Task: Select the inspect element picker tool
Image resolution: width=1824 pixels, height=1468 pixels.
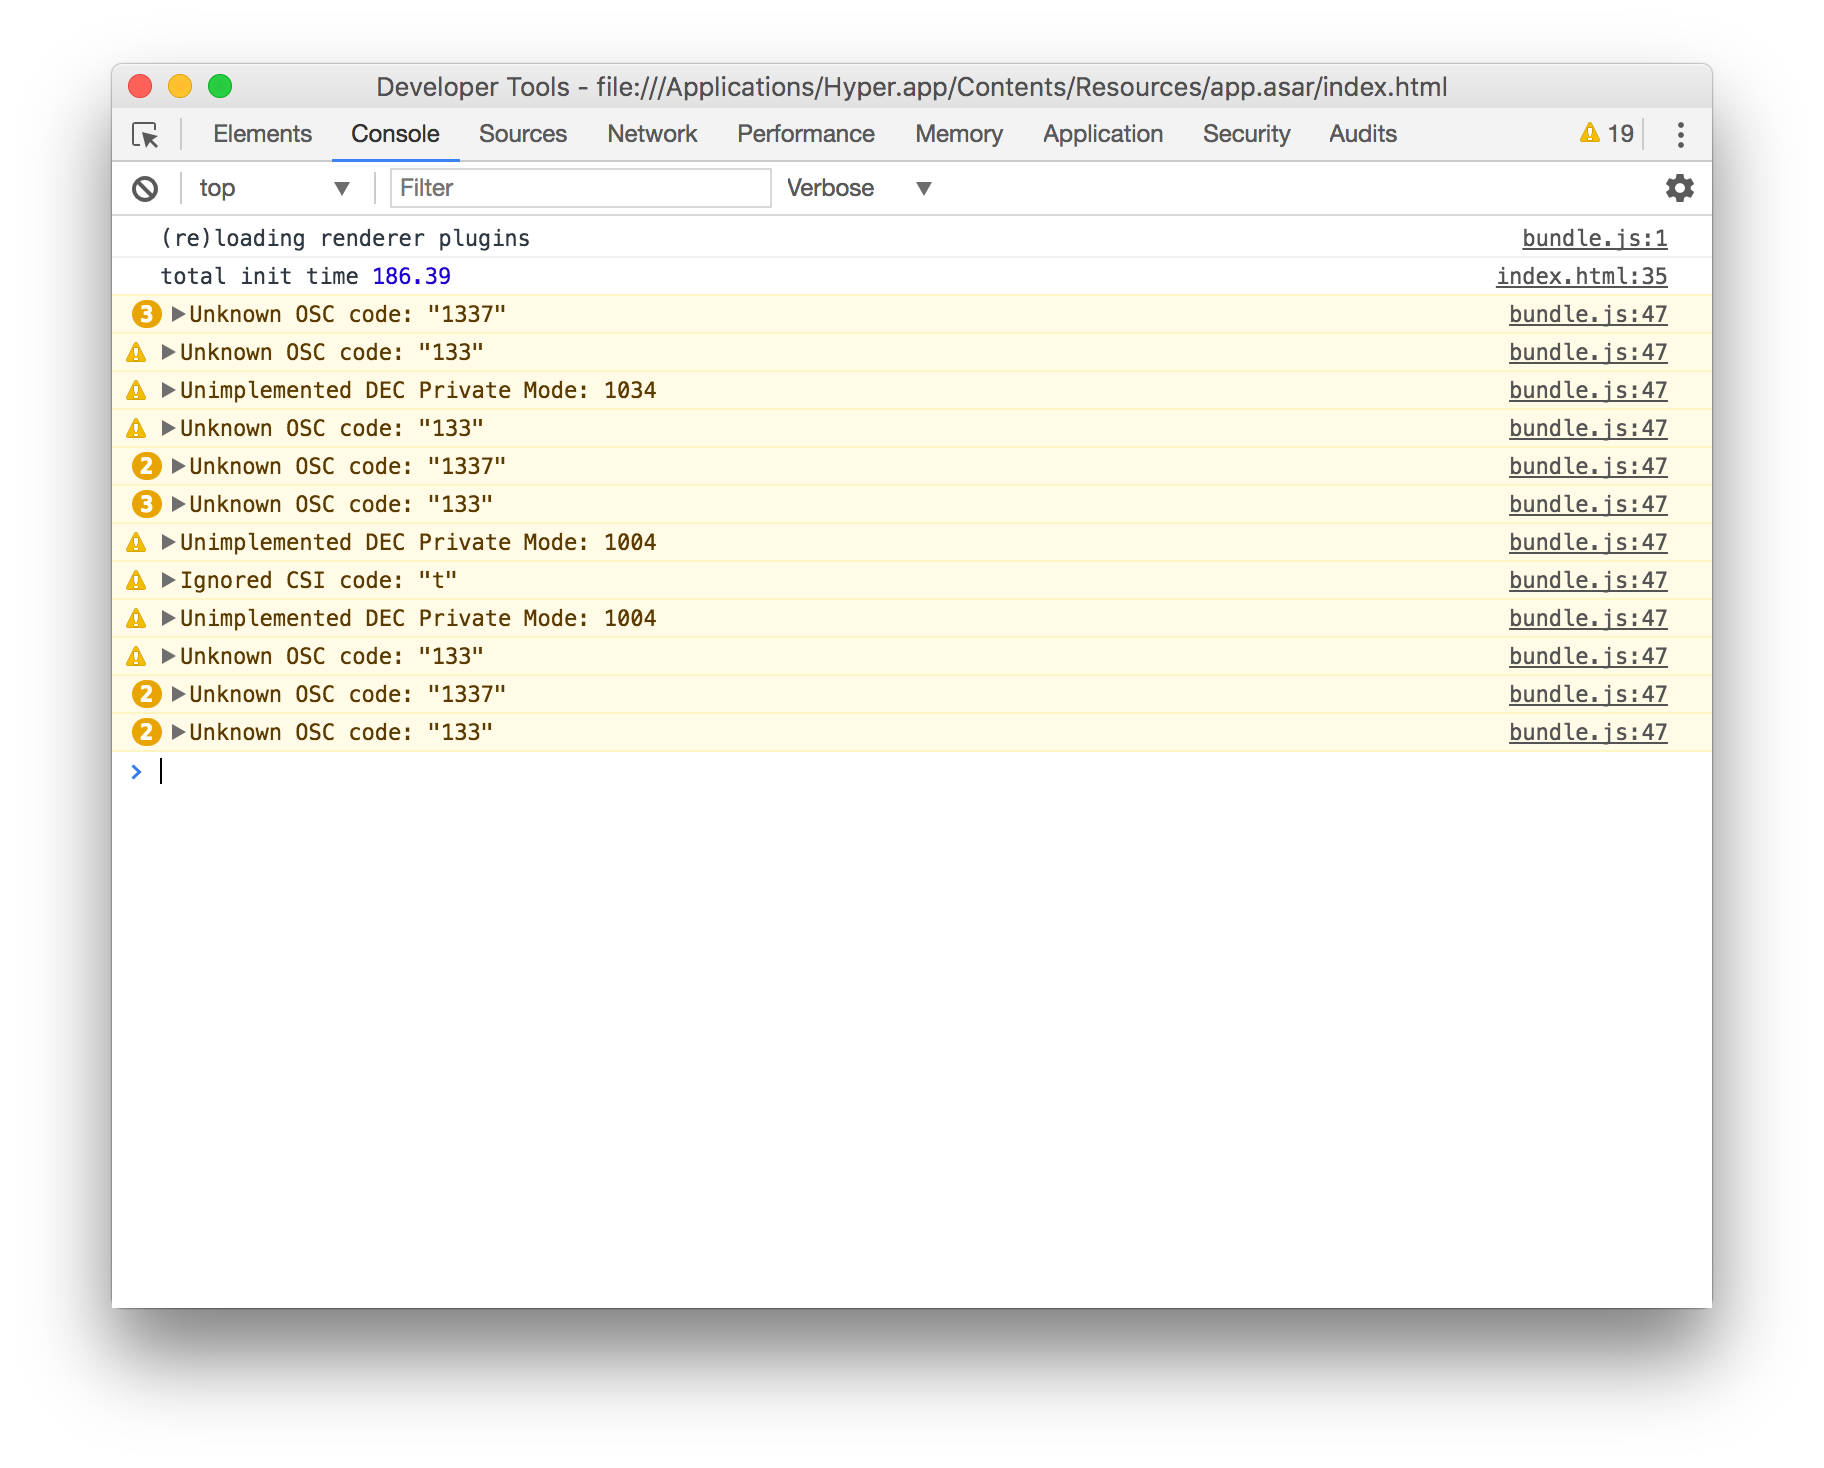Action: pyautogui.click(x=146, y=135)
